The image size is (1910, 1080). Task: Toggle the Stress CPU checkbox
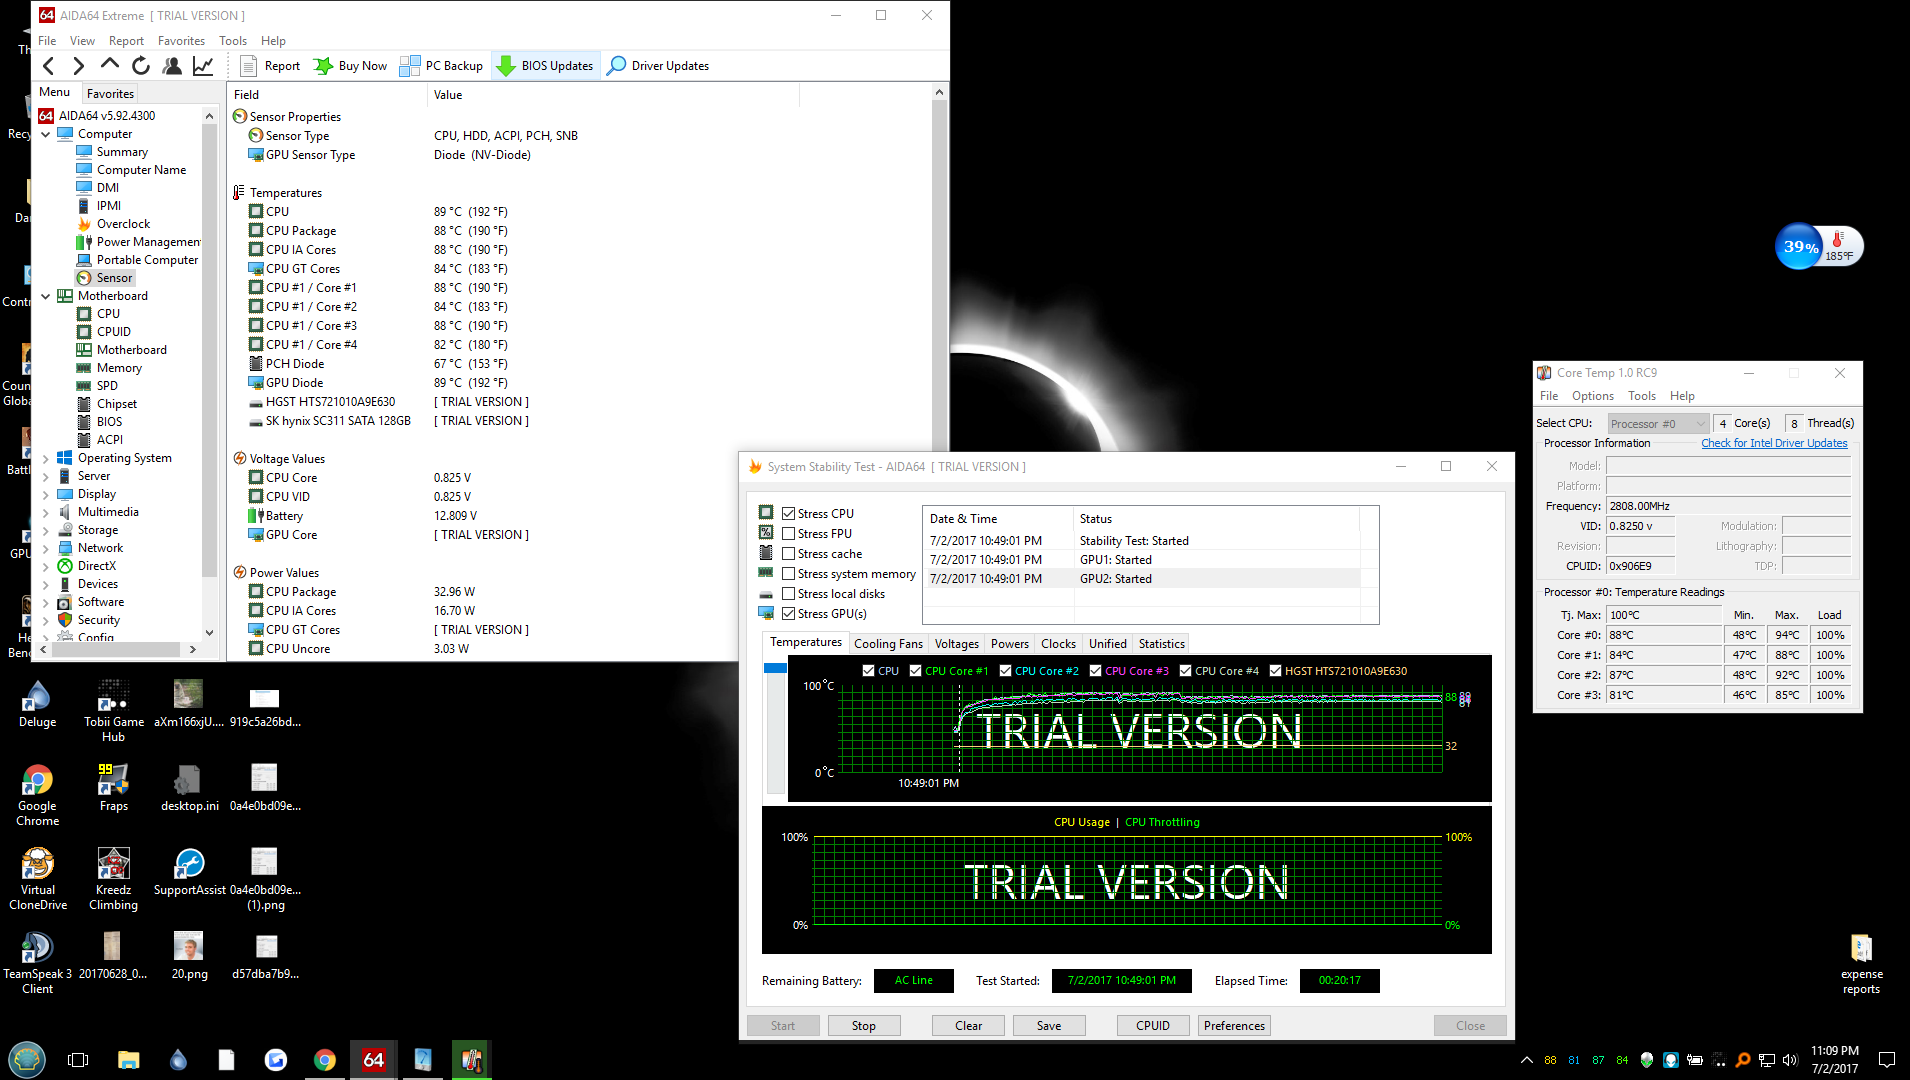click(789, 514)
